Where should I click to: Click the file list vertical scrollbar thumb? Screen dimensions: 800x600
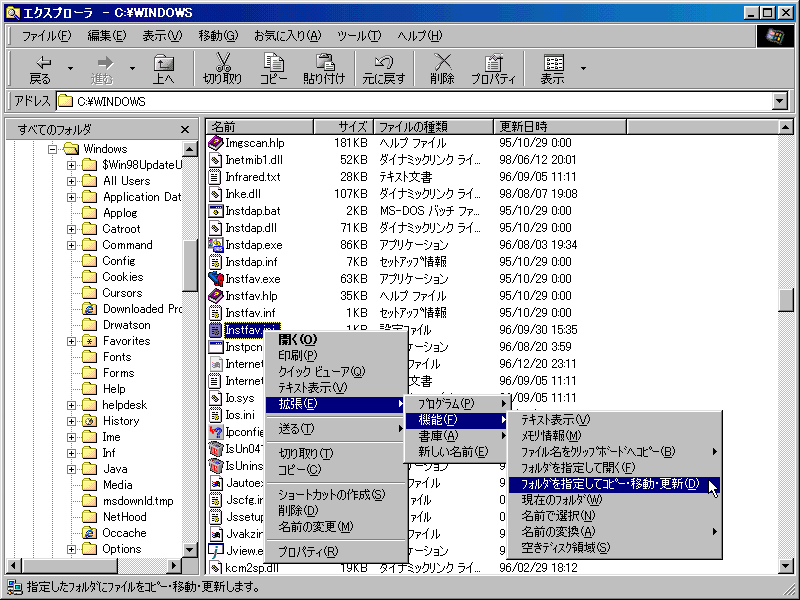point(787,300)
